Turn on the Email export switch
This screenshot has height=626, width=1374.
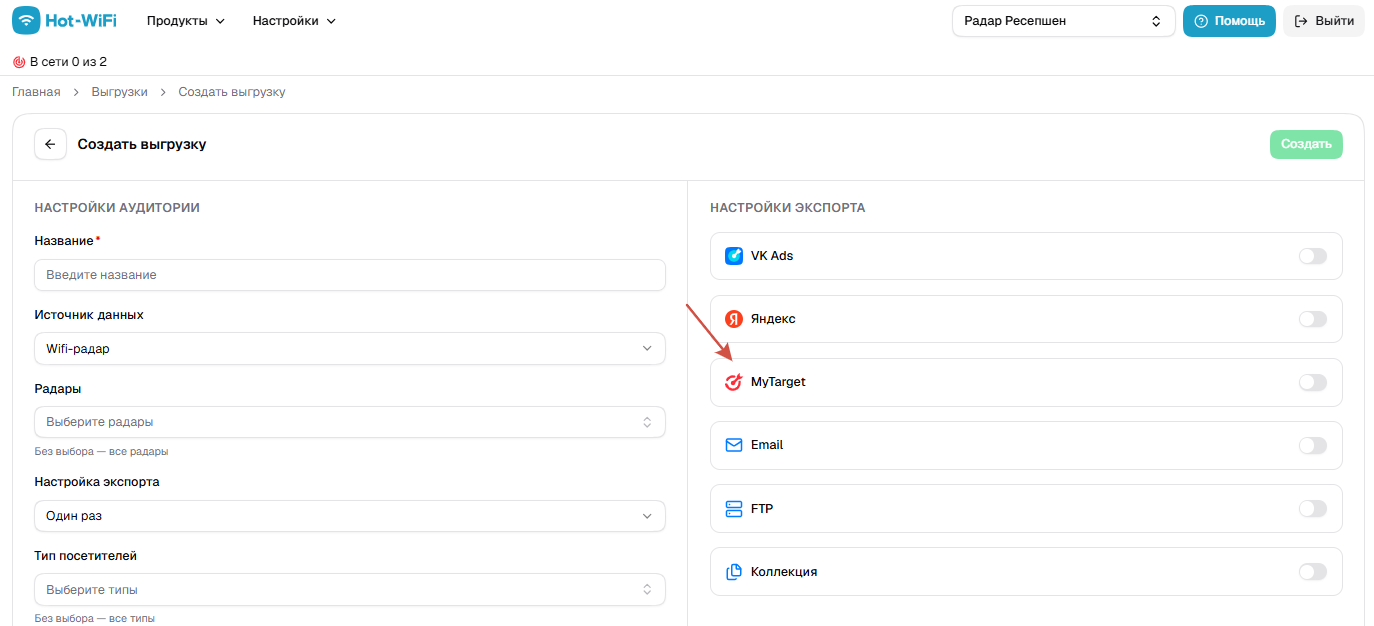[x=1313, y=445]
